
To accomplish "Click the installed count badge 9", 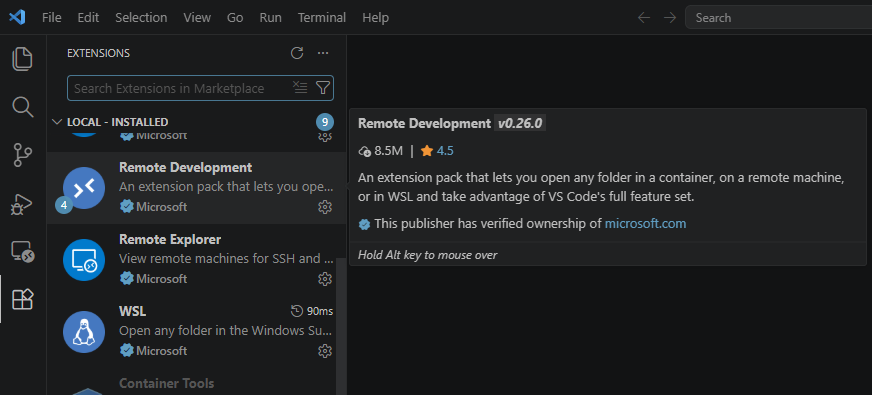I will pyautogui.click(x=325, y=122).
